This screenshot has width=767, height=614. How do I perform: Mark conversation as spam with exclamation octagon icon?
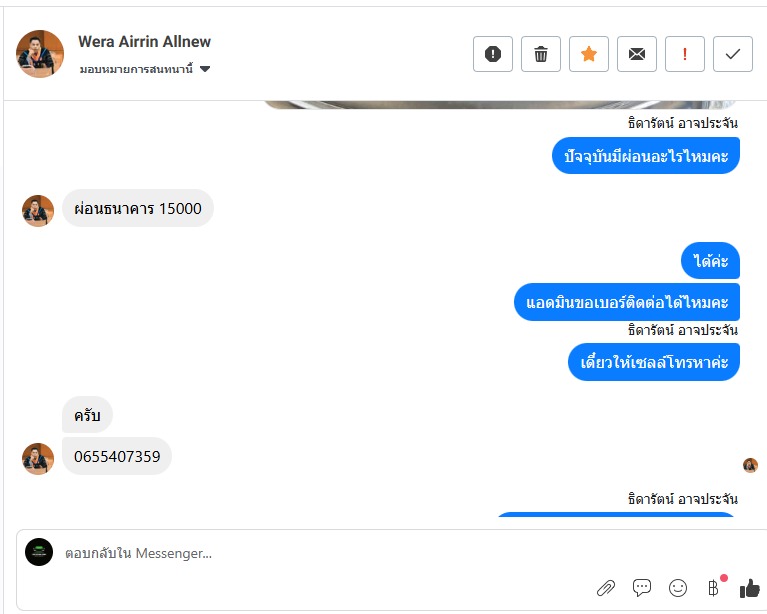pyautogui.click(x=493, y=54)
